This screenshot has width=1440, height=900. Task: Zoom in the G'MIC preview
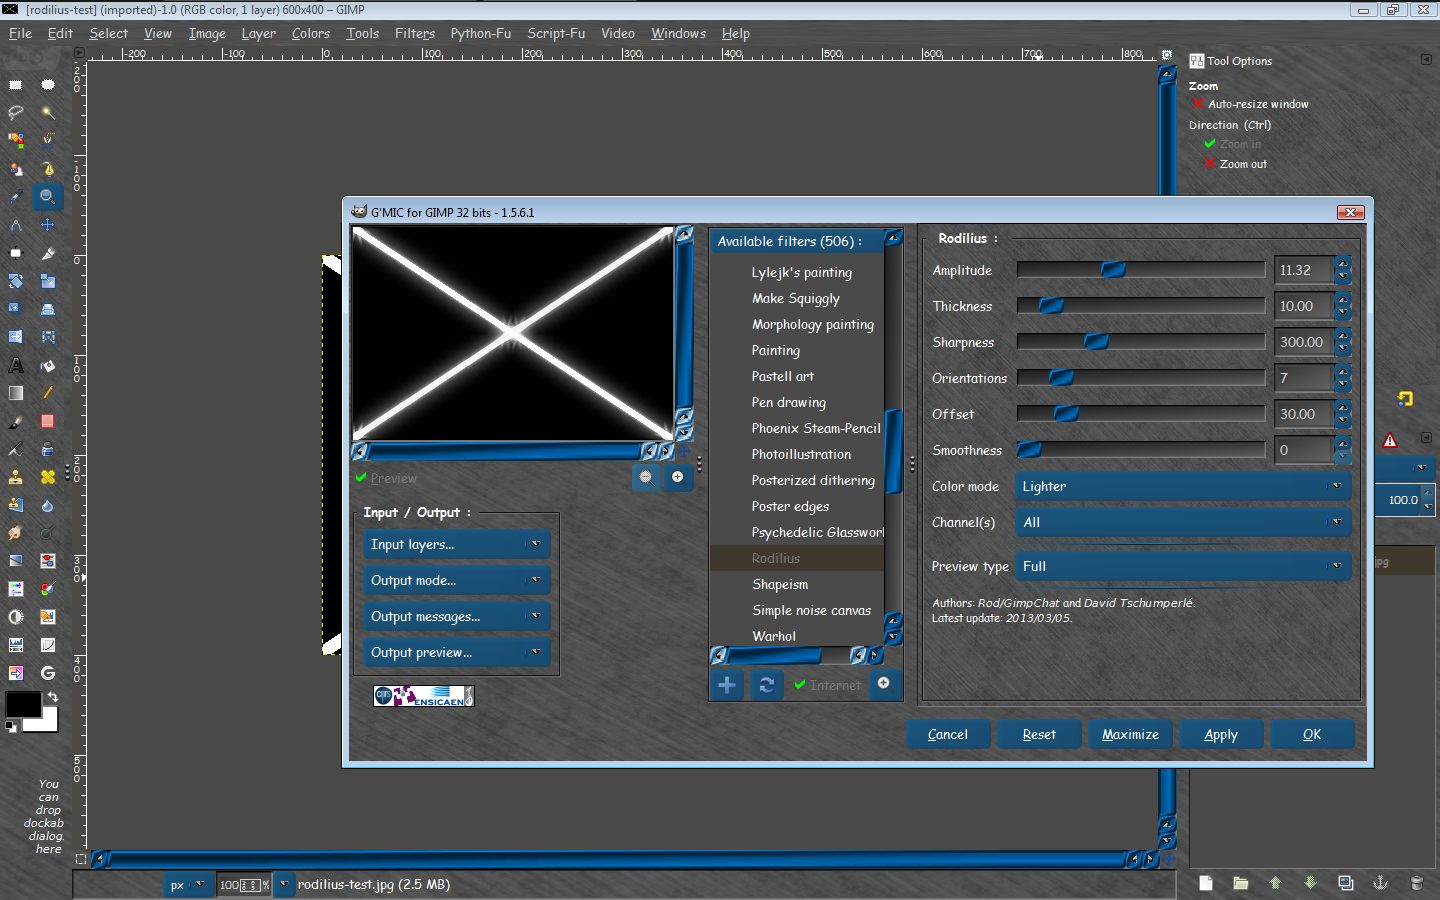(678, 477)
